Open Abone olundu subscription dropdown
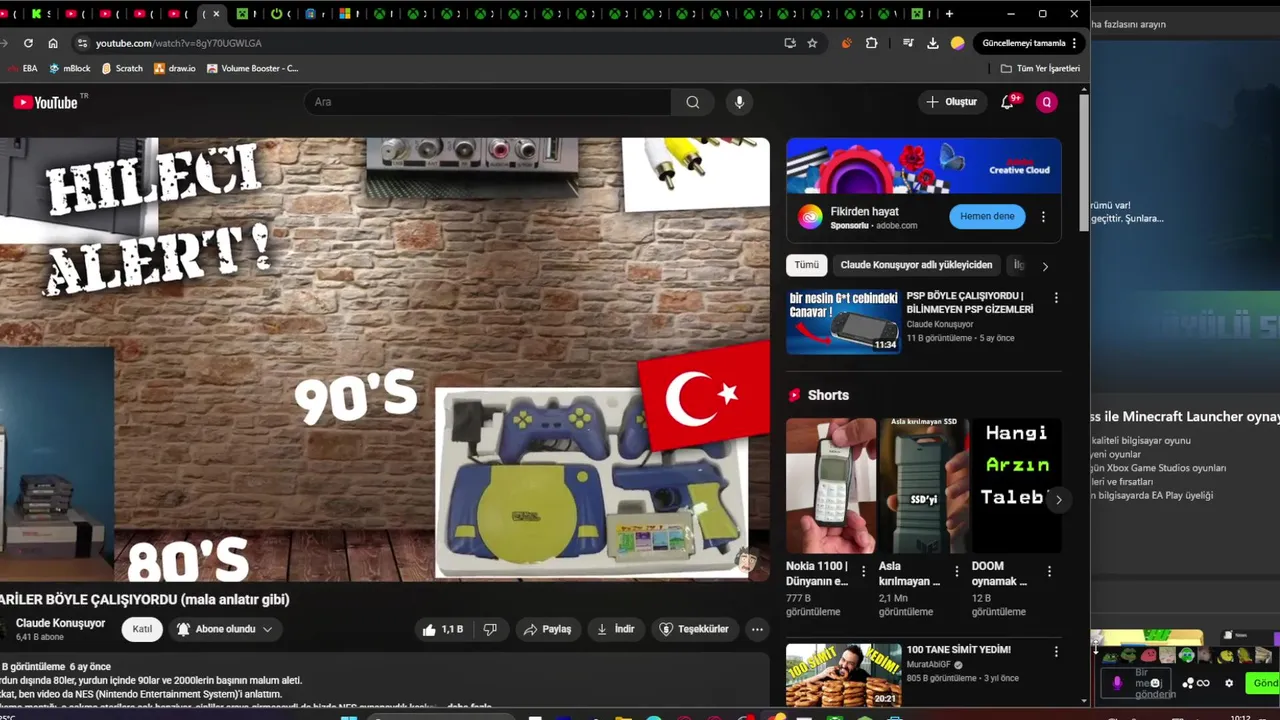Viewport: 1280px width, 720px height. click(x=225, y=629)
